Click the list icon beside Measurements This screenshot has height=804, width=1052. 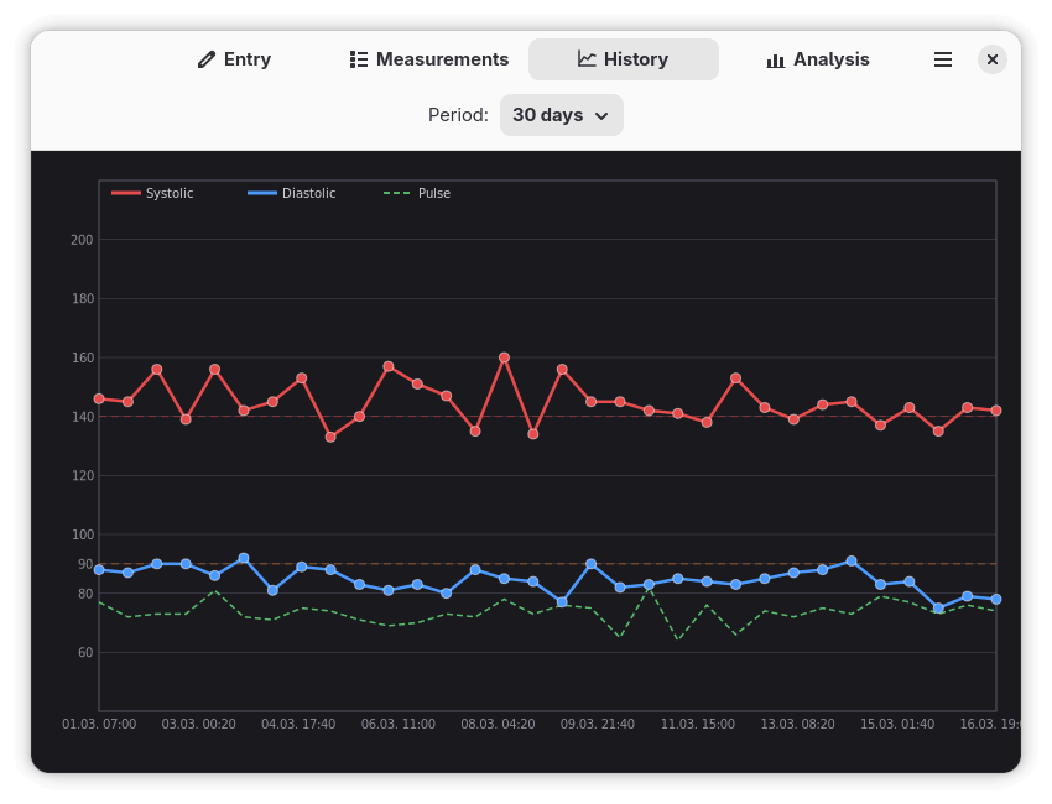point(359,60)
